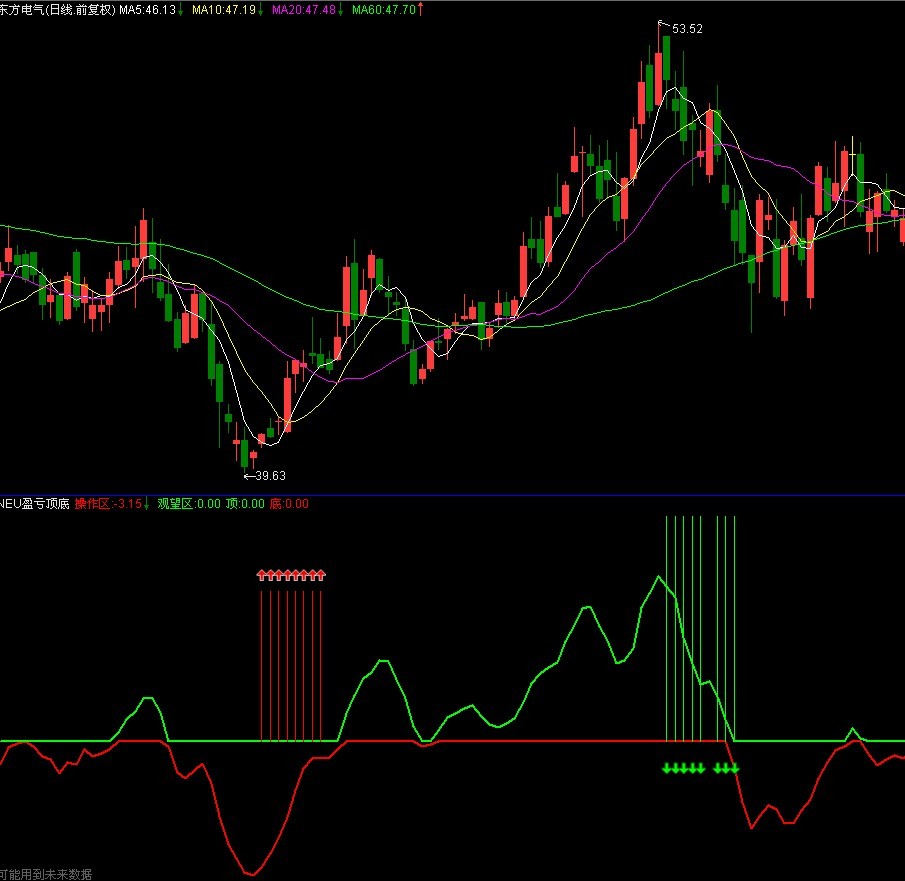Click the 顶:0.00 value
This screenshot has height=881, width=905.
pyautogui.click(x=245, y=504)
